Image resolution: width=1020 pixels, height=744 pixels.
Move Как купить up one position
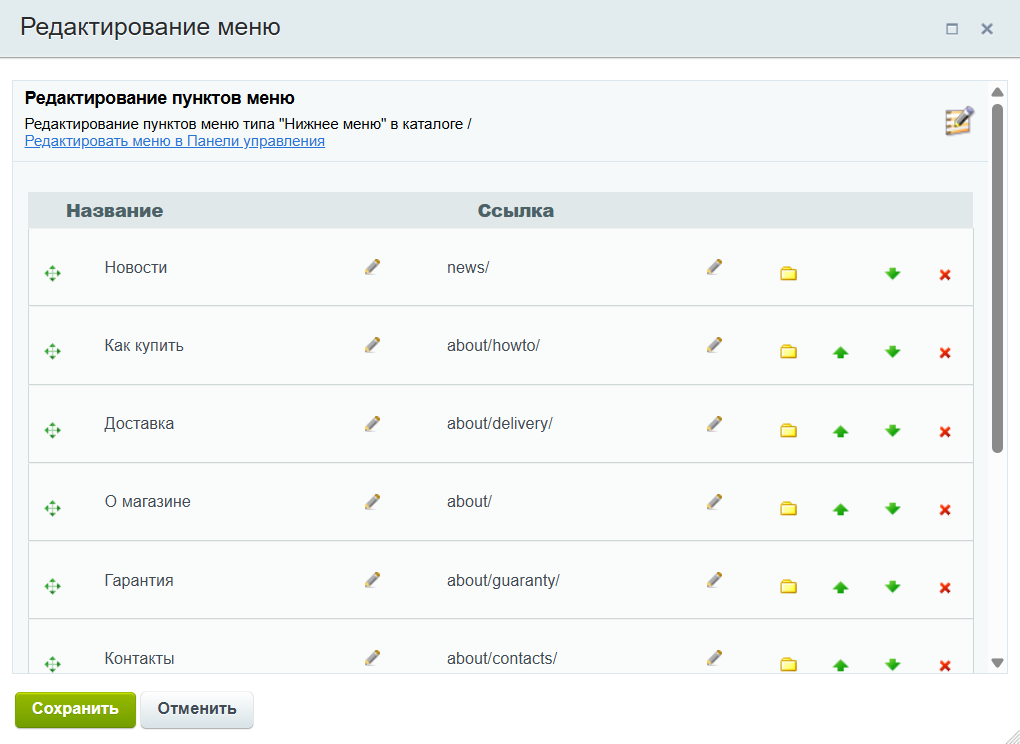point(840,352)
